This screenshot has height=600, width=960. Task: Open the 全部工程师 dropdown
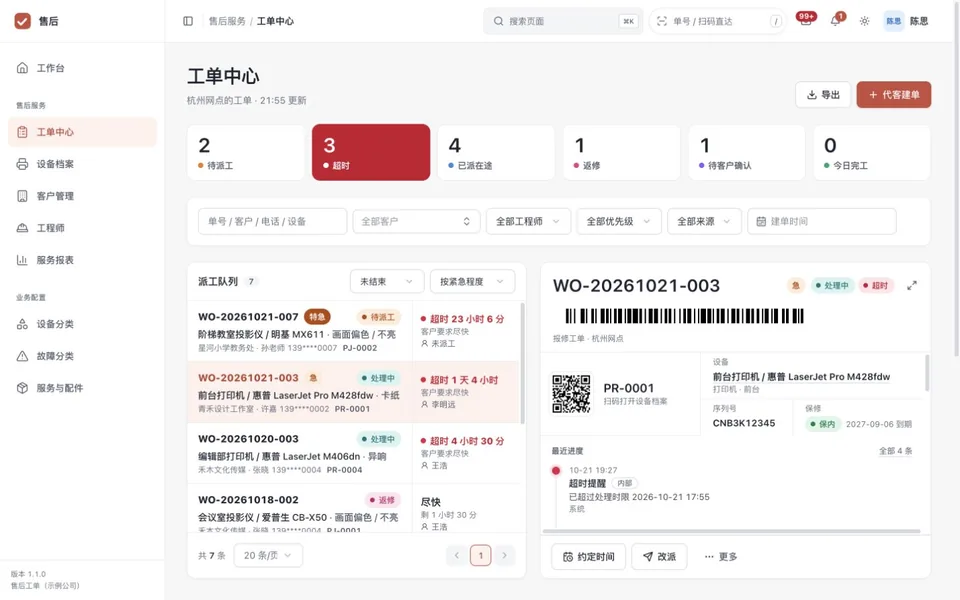click(528, 221)
